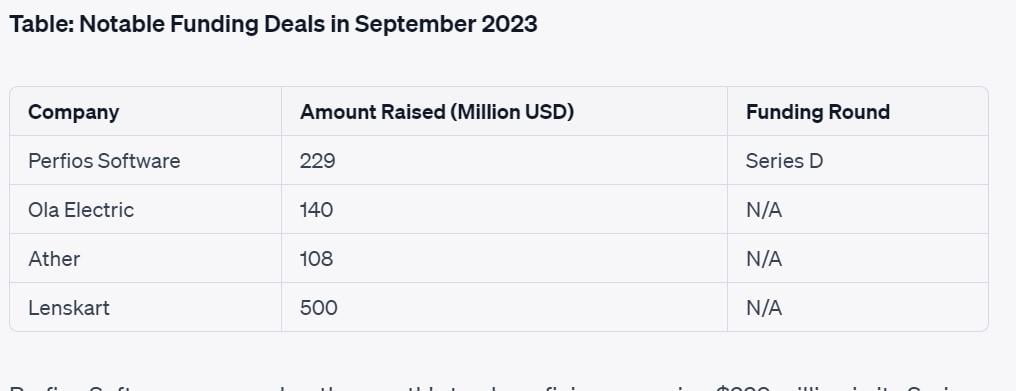Screen dimensions: 1016x391
Task: Select the Amount Raised (Million USD) header
Action: pyautogui.click(x=437, y=112)
